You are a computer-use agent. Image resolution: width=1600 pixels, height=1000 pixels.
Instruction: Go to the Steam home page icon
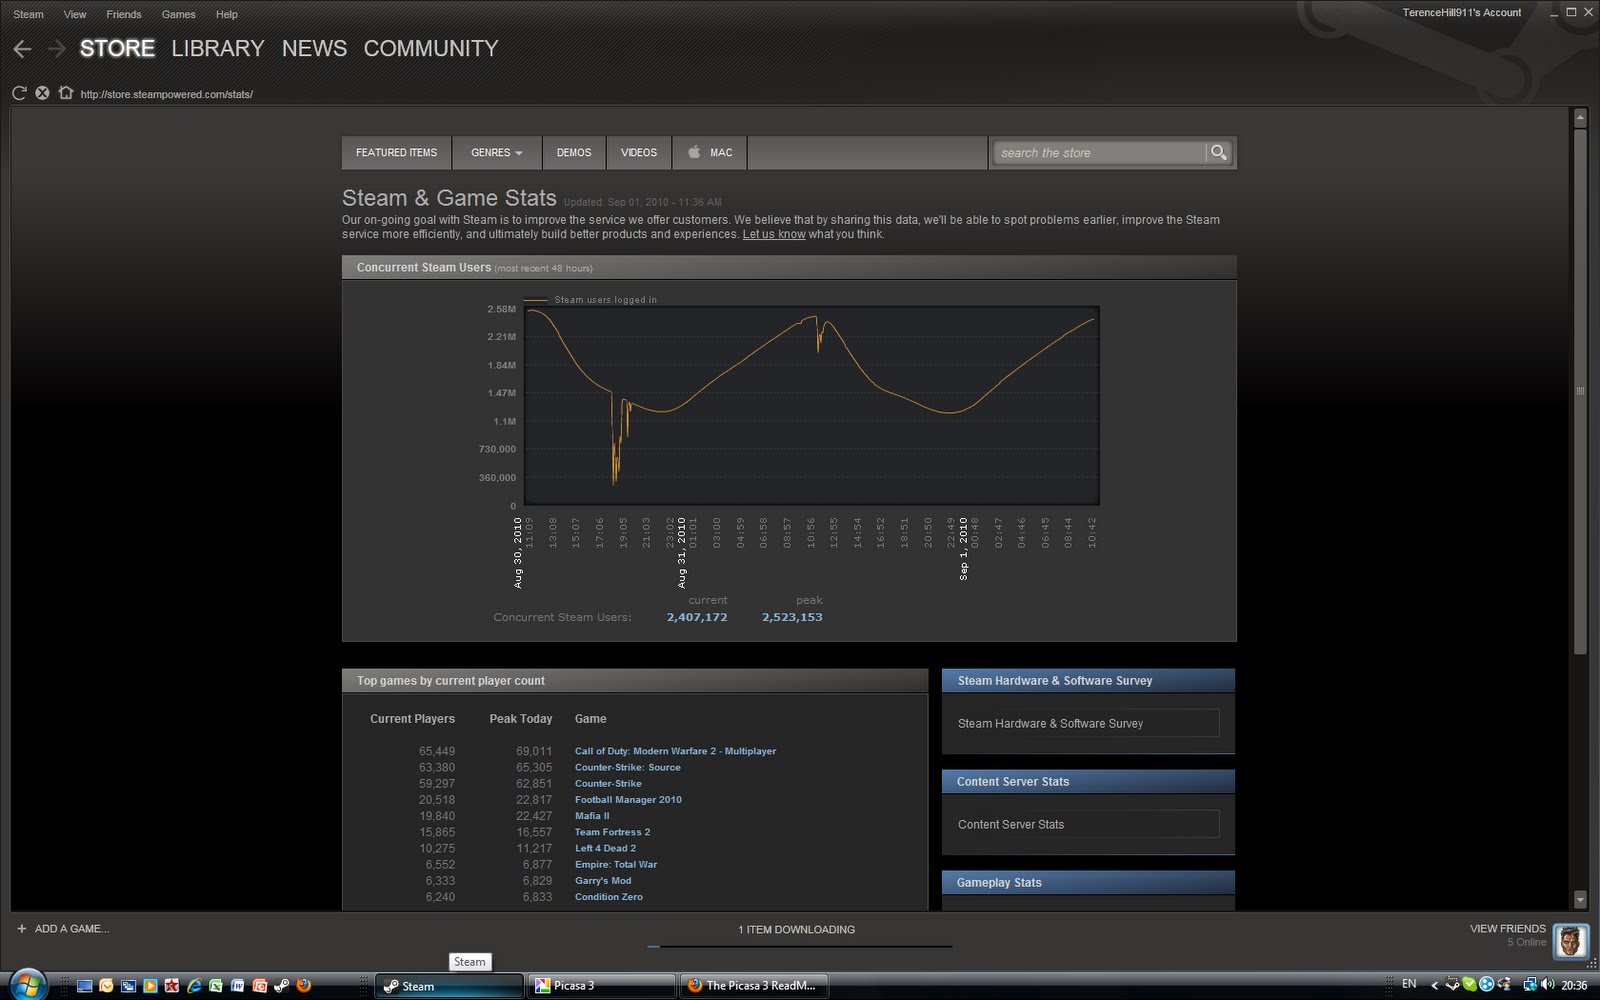[66, 93]
